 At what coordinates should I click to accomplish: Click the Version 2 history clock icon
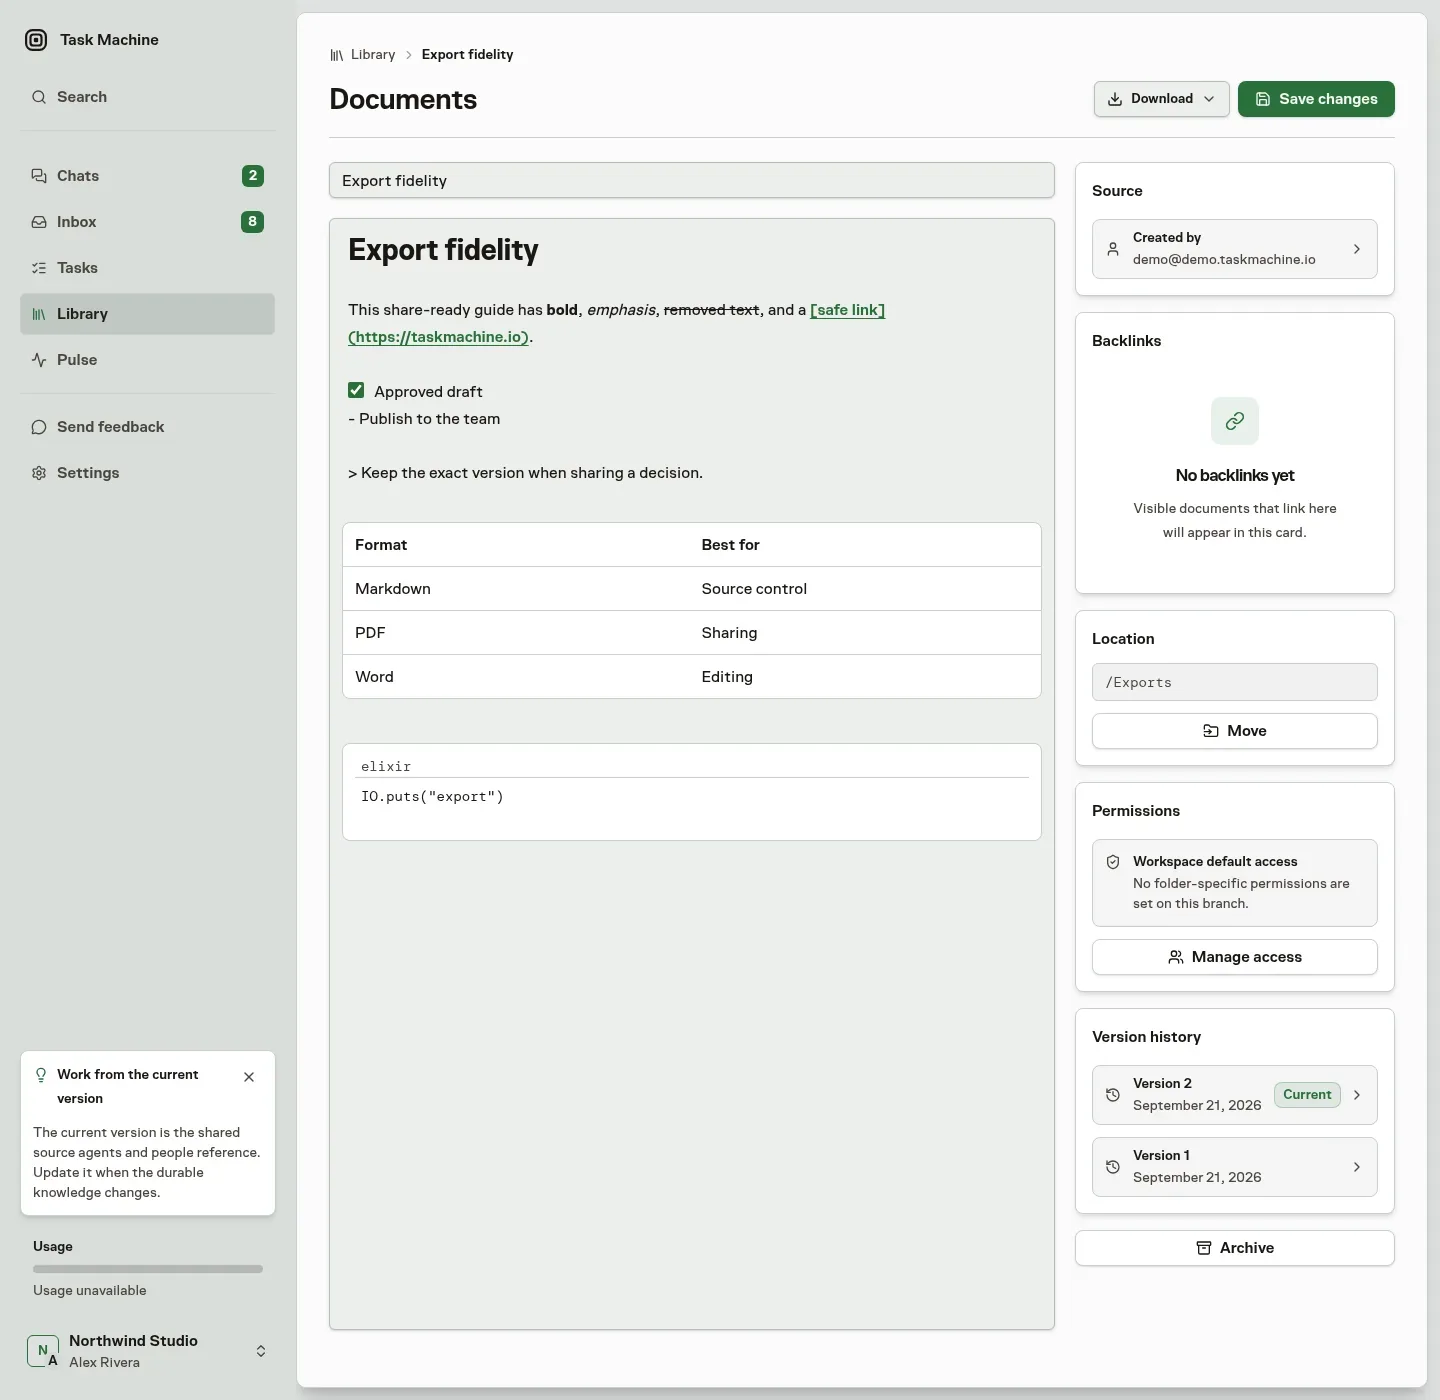tap(1113, 1095)
